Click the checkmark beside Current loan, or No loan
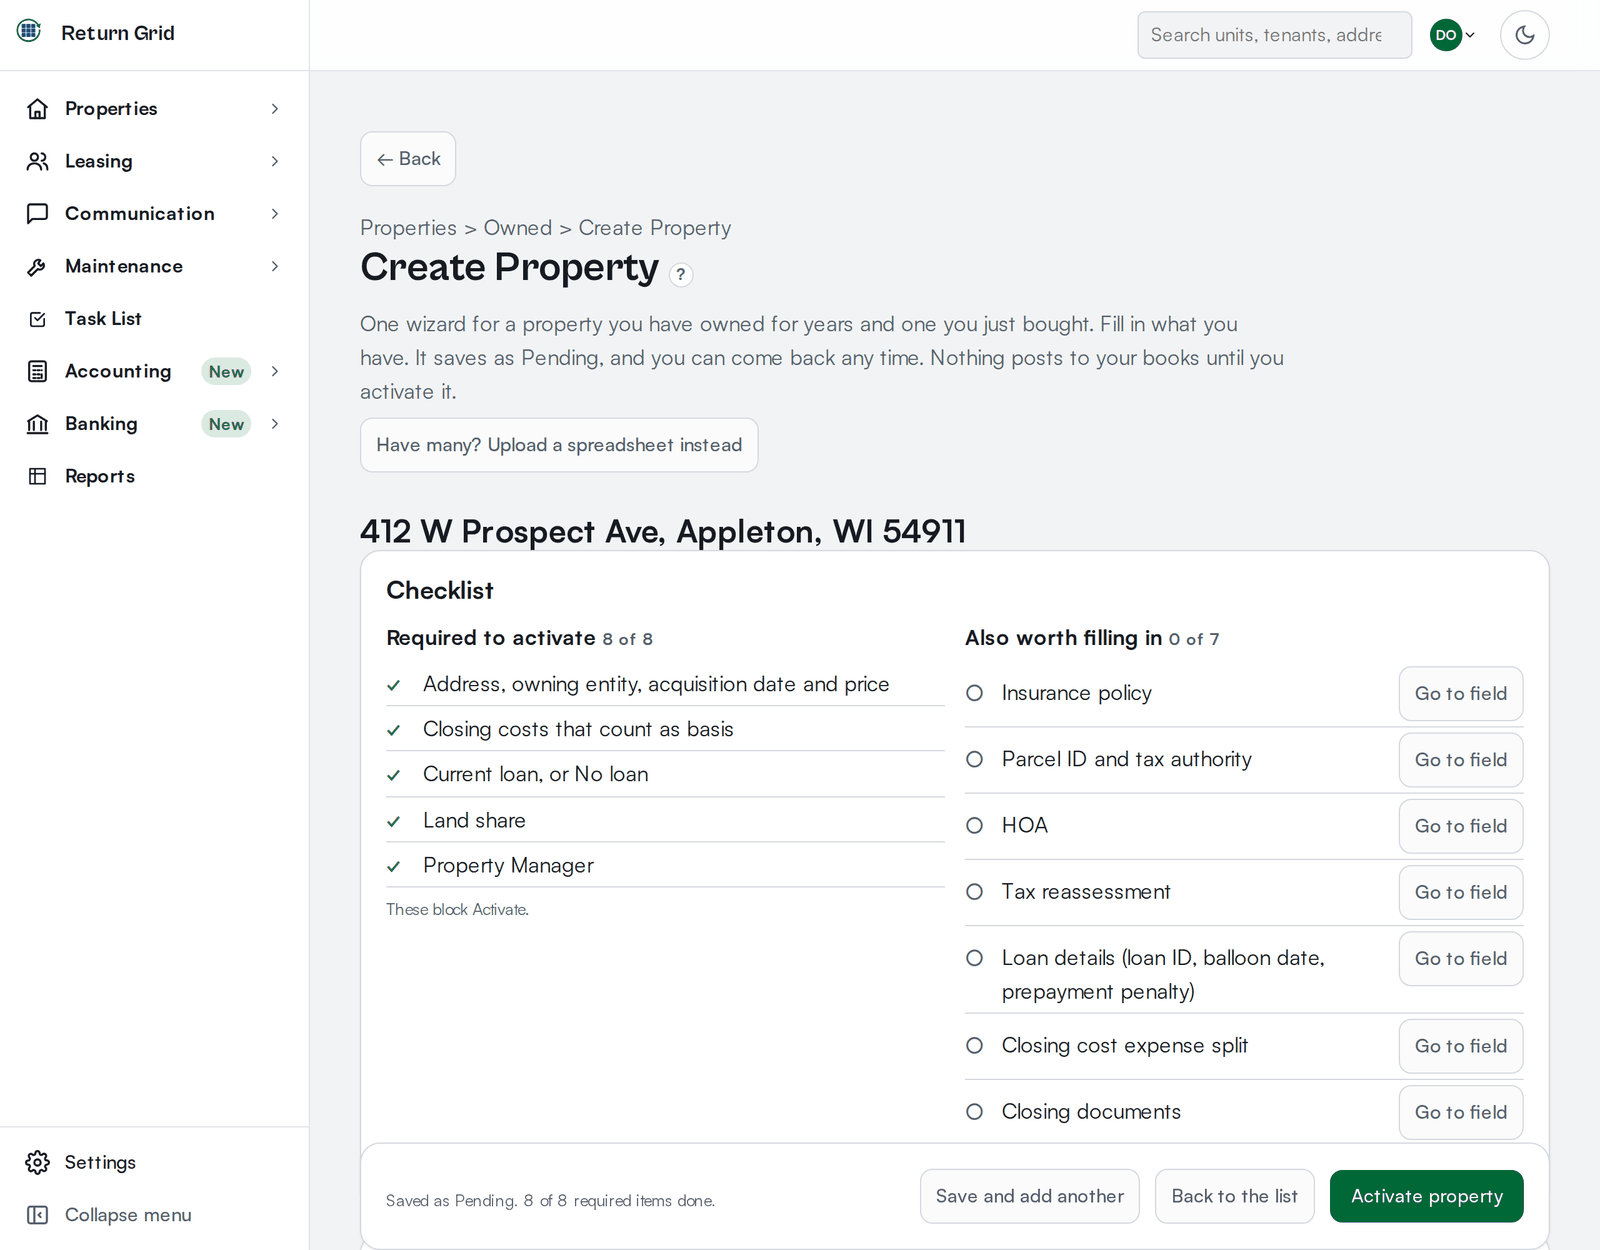Image resolution: width=1600 pixels, height=1250 pixels. [394, 775]
